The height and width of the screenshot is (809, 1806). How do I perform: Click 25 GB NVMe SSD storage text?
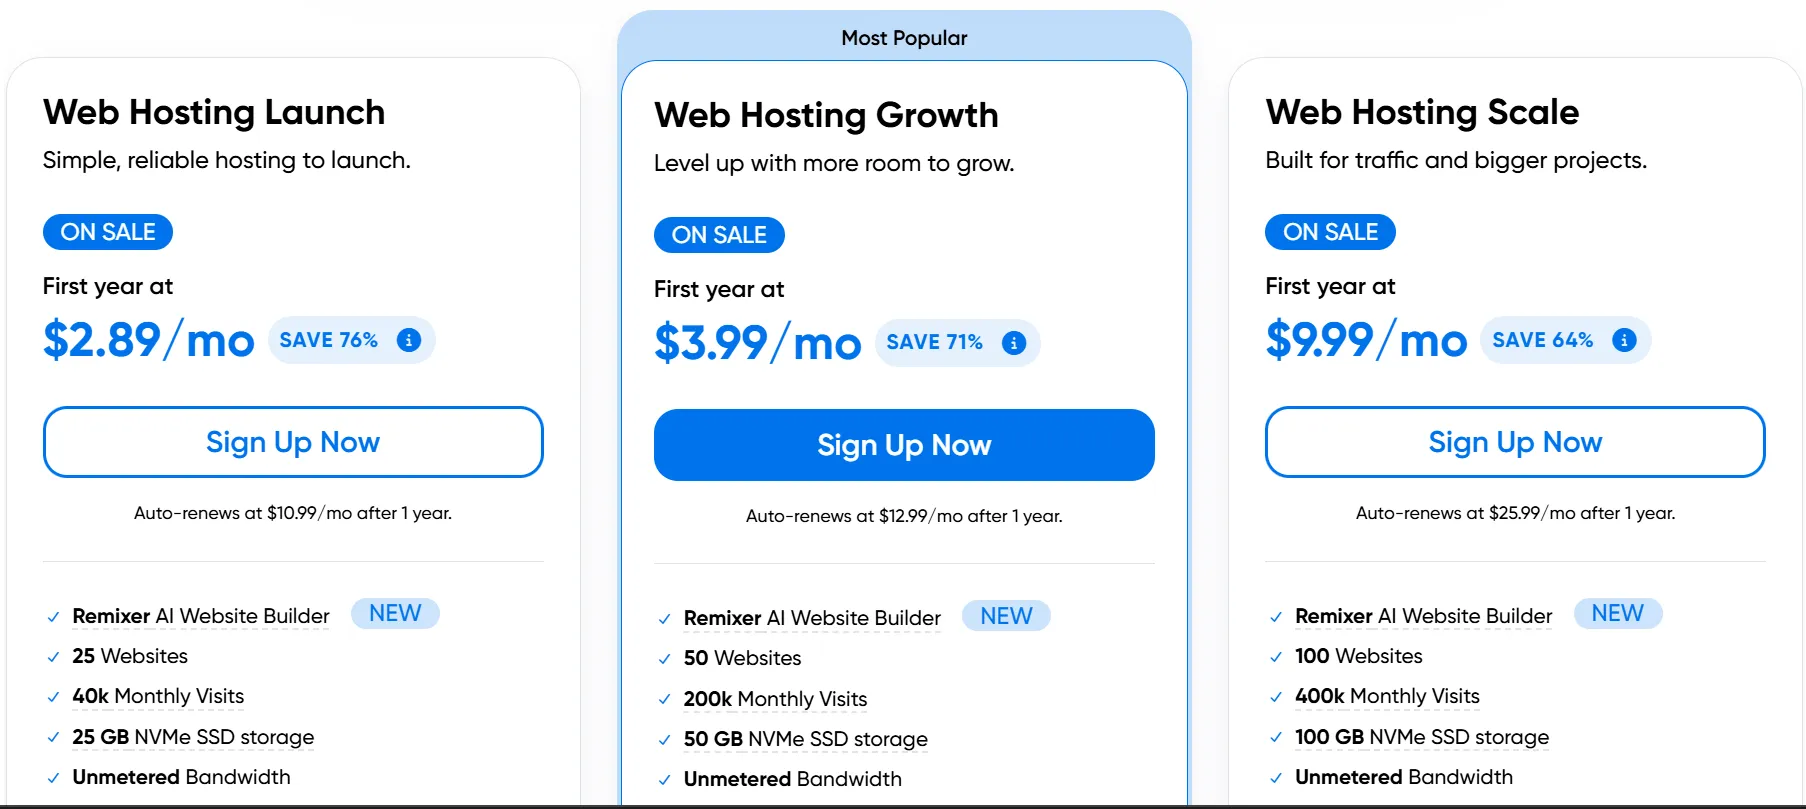point(193,737)
